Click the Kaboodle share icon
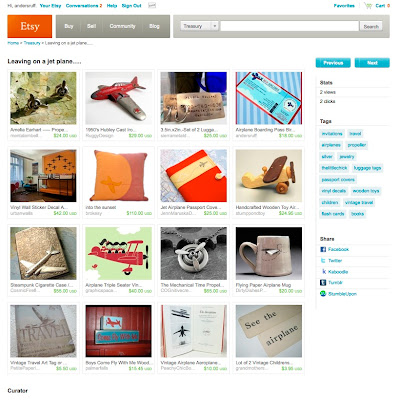Viewport: 400px width, 400px height. [323, 272]
